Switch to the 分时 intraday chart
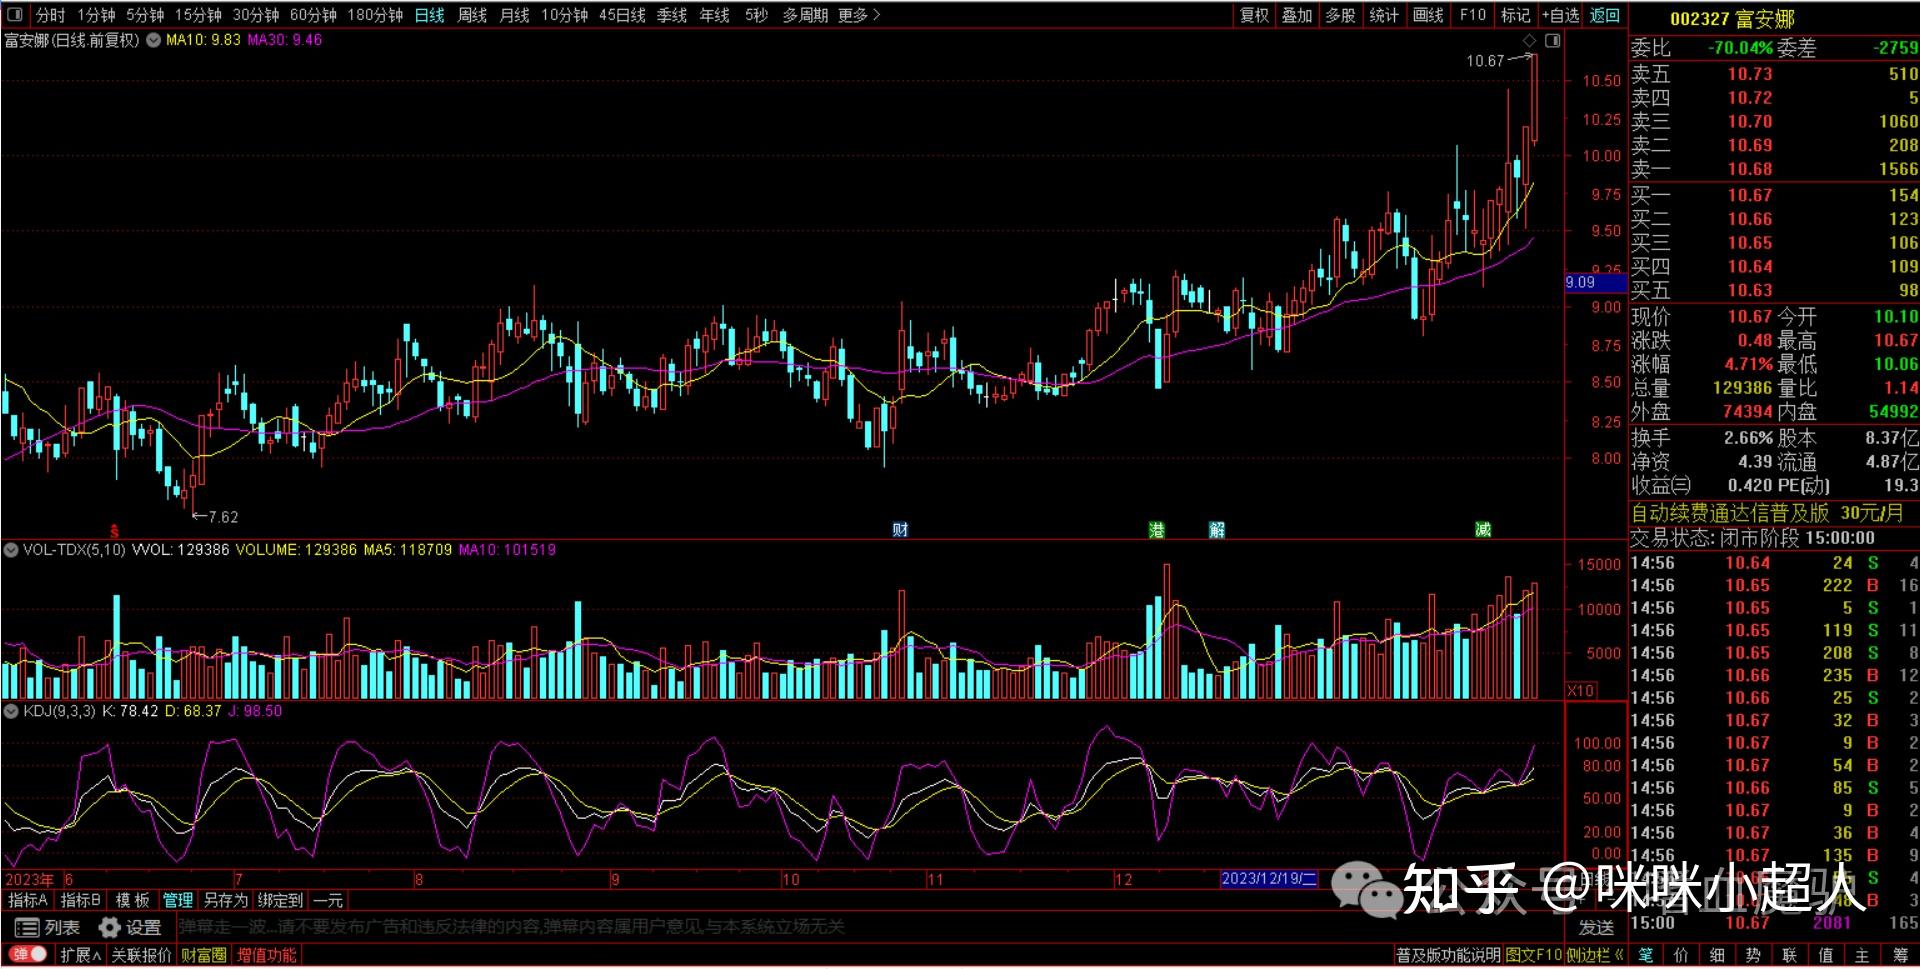The height and width of the screenshot is (969, 1920). coord(50,15)
